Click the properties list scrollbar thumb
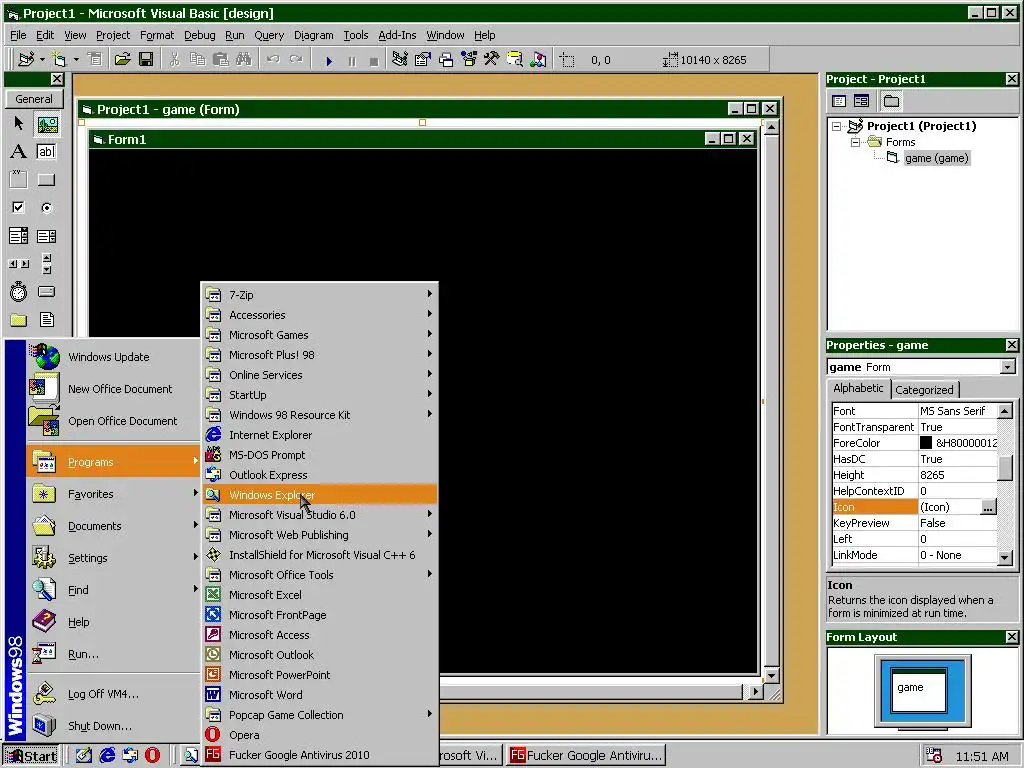 click(1005, 467)
